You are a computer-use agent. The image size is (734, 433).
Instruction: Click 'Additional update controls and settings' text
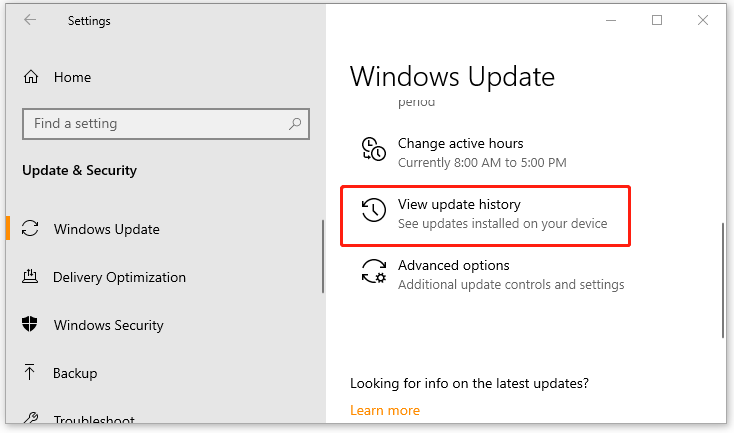[x=511, y=285]
